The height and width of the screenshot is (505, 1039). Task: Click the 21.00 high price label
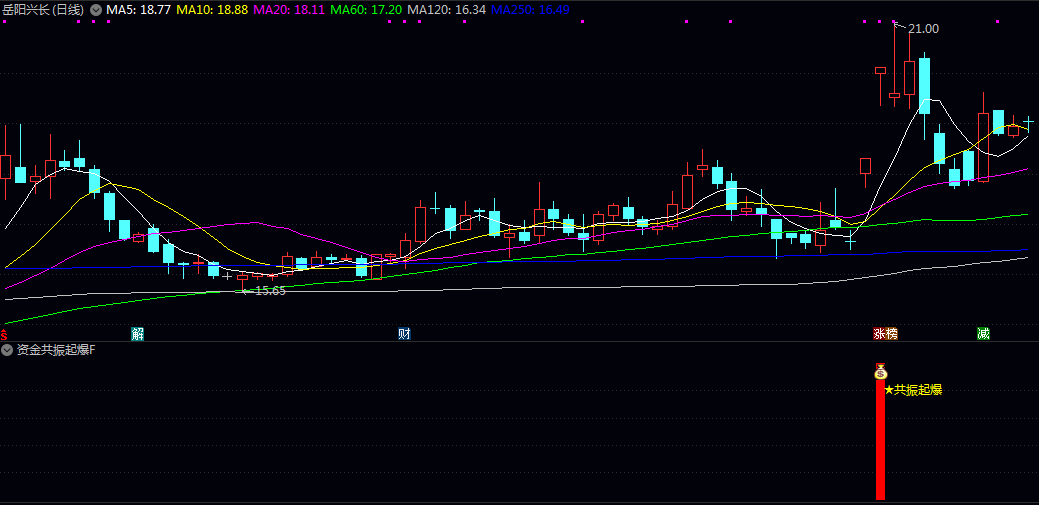pos(923,28)
